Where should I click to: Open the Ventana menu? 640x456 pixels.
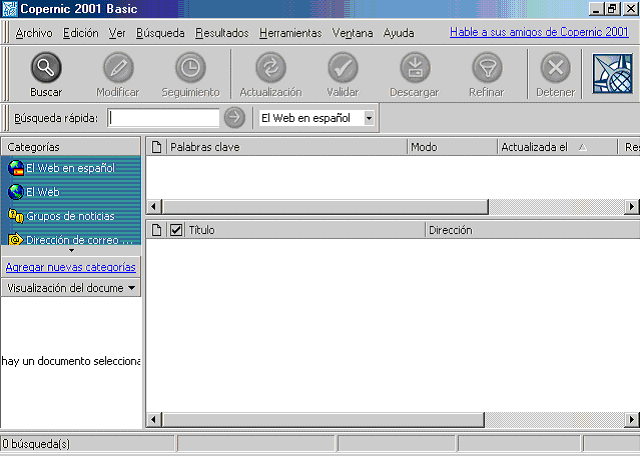[353, 33]
